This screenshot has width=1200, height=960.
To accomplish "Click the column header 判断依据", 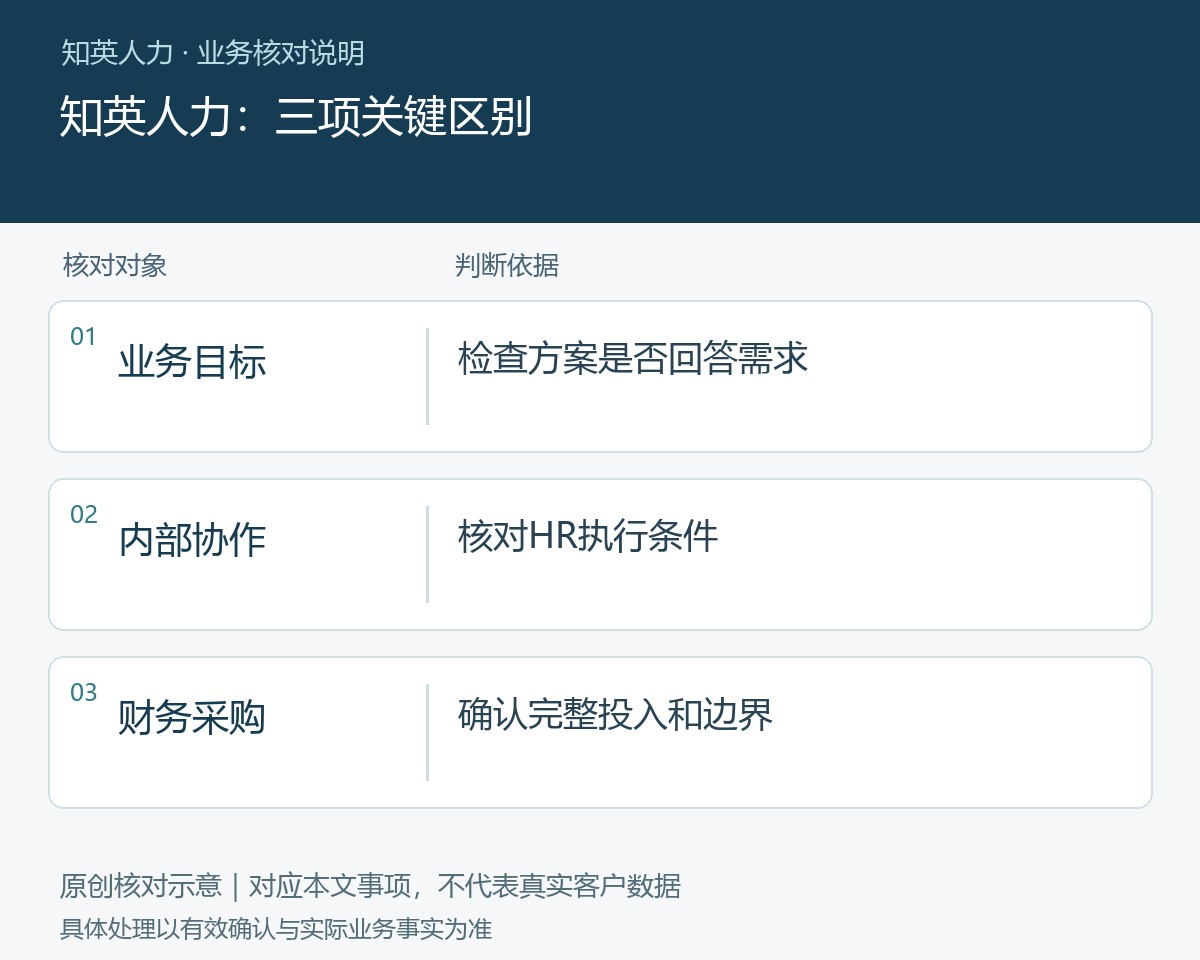I will tap(506, 265).
